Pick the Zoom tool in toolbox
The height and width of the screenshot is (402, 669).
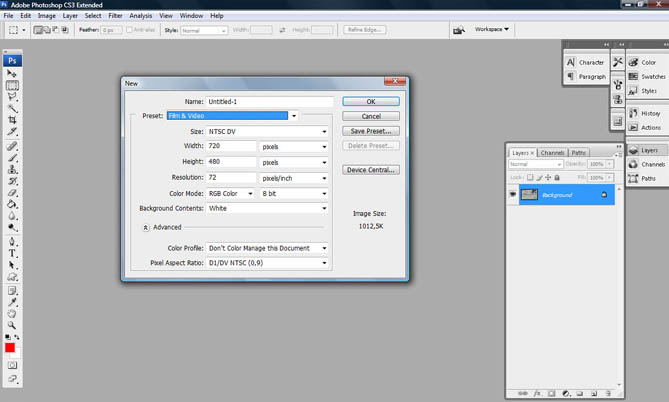pos(12,324)
